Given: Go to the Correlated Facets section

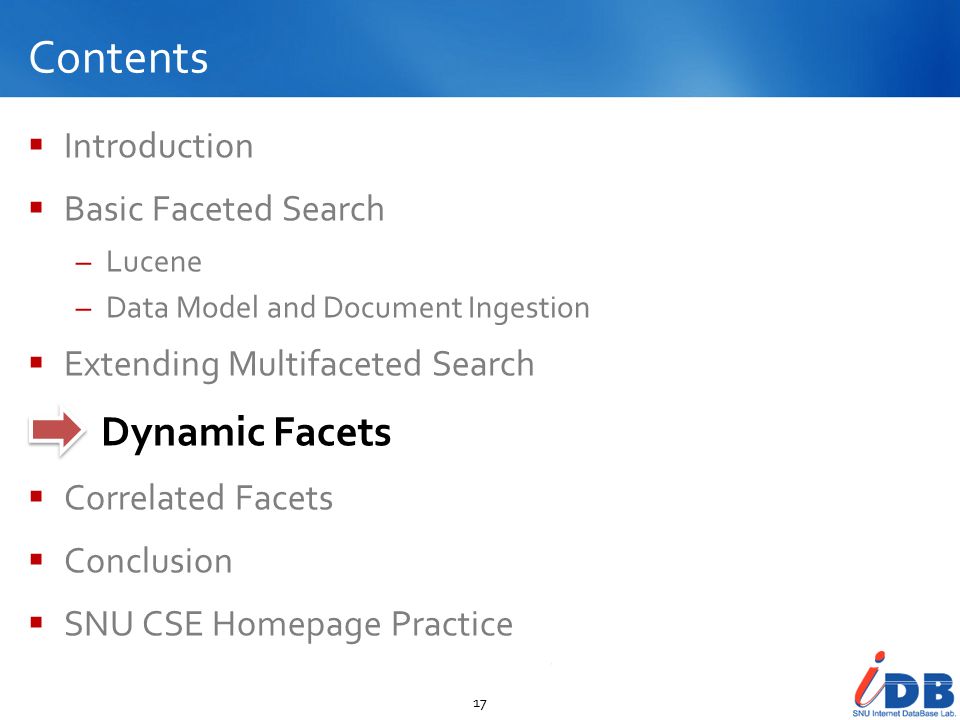Looking at the screenshot, I should pos(198,497).
